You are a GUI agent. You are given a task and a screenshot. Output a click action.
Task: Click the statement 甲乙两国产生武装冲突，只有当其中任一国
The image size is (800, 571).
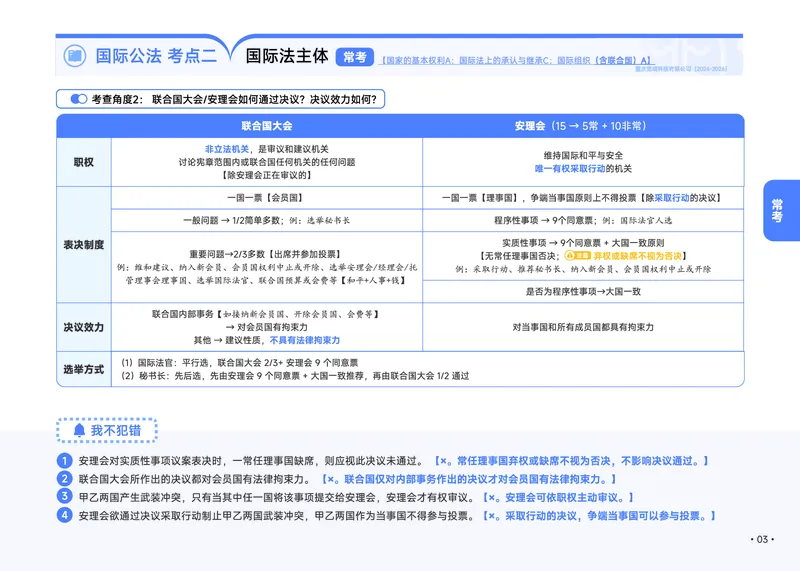(x=276, y=498)
